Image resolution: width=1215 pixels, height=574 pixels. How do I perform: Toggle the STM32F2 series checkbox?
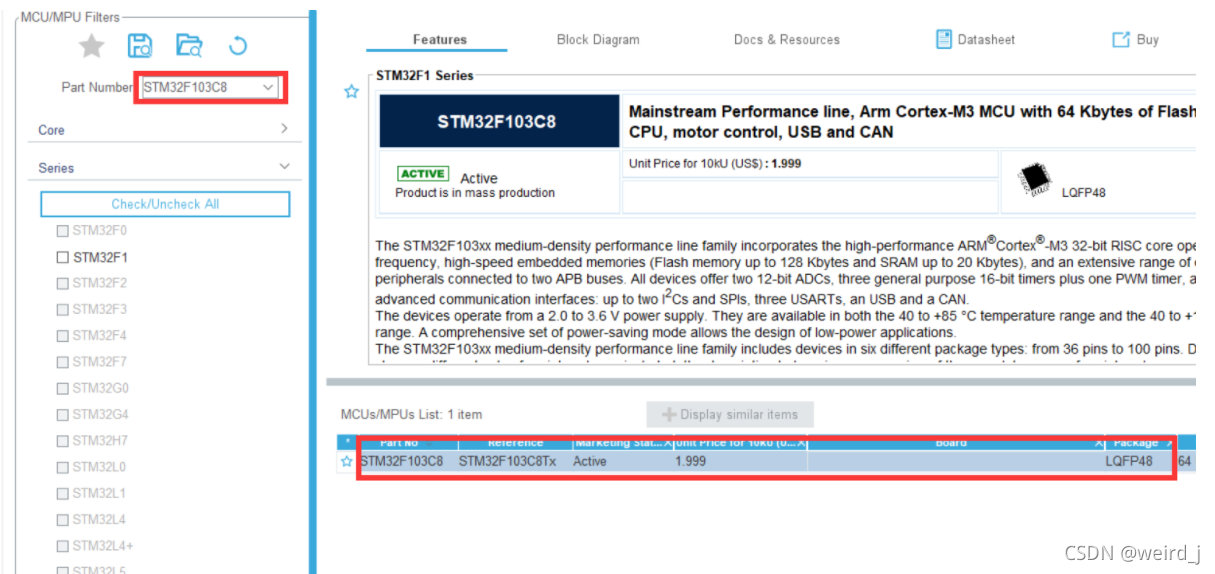(63, 283)
